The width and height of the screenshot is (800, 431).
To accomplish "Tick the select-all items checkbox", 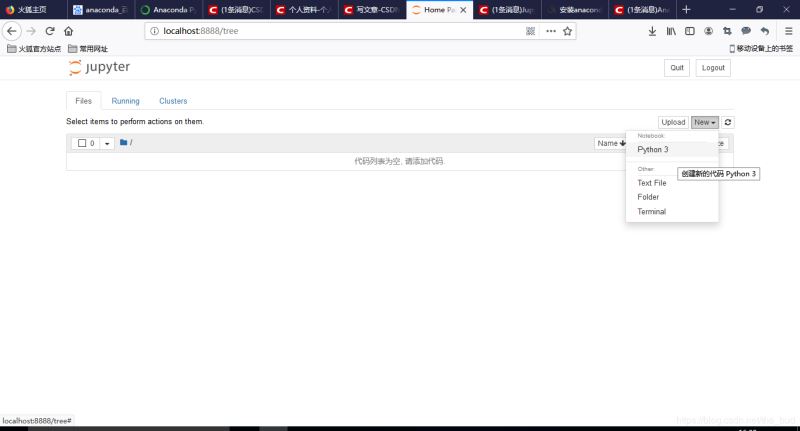I will (x=82, y=143).
